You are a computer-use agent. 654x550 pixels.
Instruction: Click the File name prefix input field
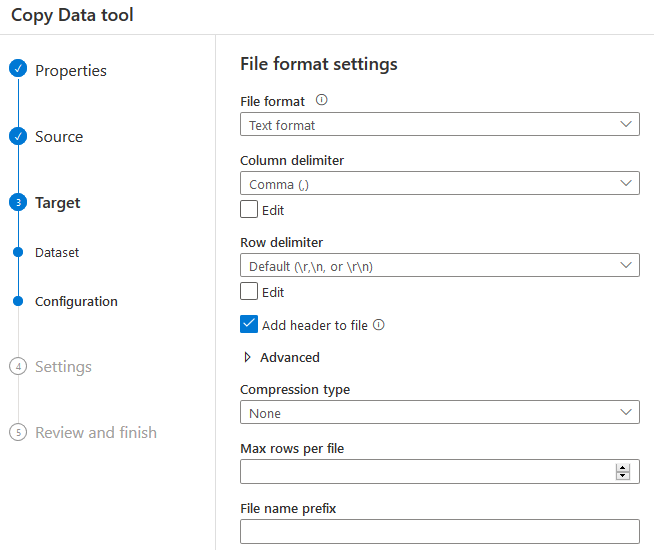click(x=439, y=531)
